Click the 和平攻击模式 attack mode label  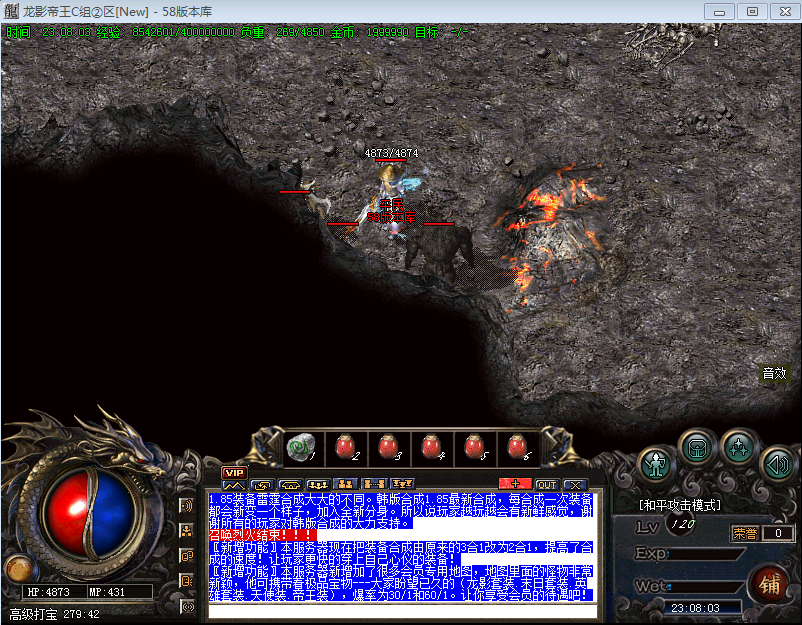coord(680,505)
